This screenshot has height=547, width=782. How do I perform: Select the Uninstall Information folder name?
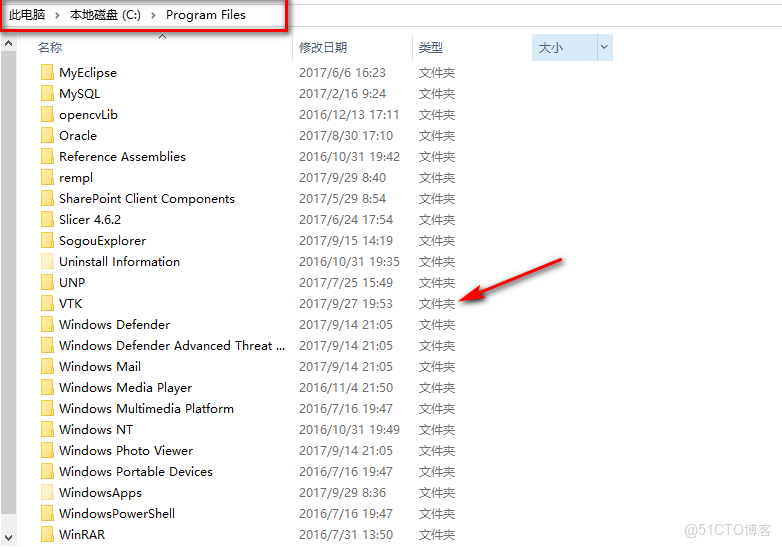pos(119,261)
